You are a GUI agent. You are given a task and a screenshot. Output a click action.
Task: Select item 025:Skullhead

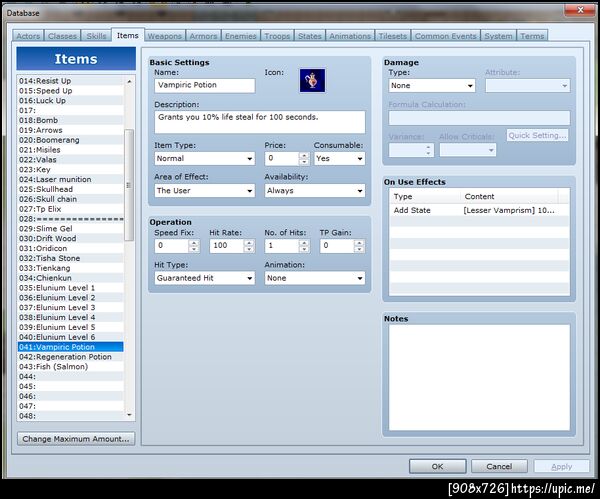click(71, 189)
